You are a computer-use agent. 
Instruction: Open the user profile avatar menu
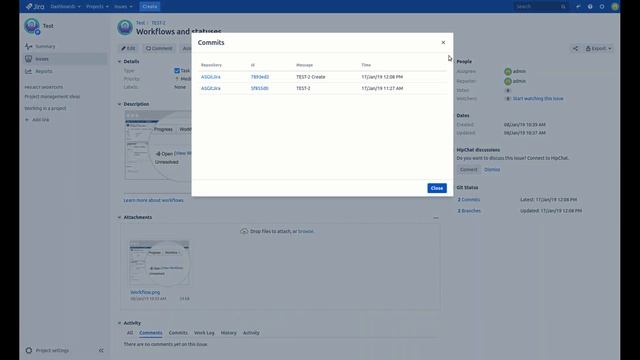[x=615, y=7]
